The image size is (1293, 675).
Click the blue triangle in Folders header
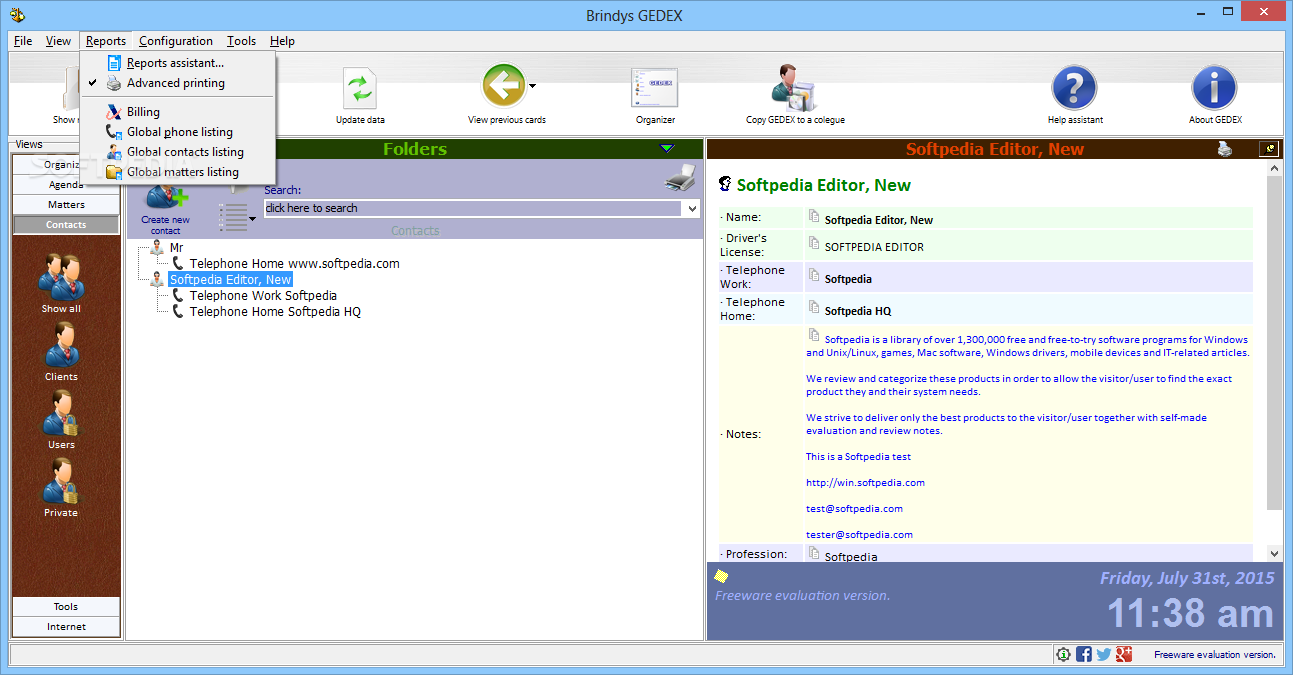tap(667, 149)
